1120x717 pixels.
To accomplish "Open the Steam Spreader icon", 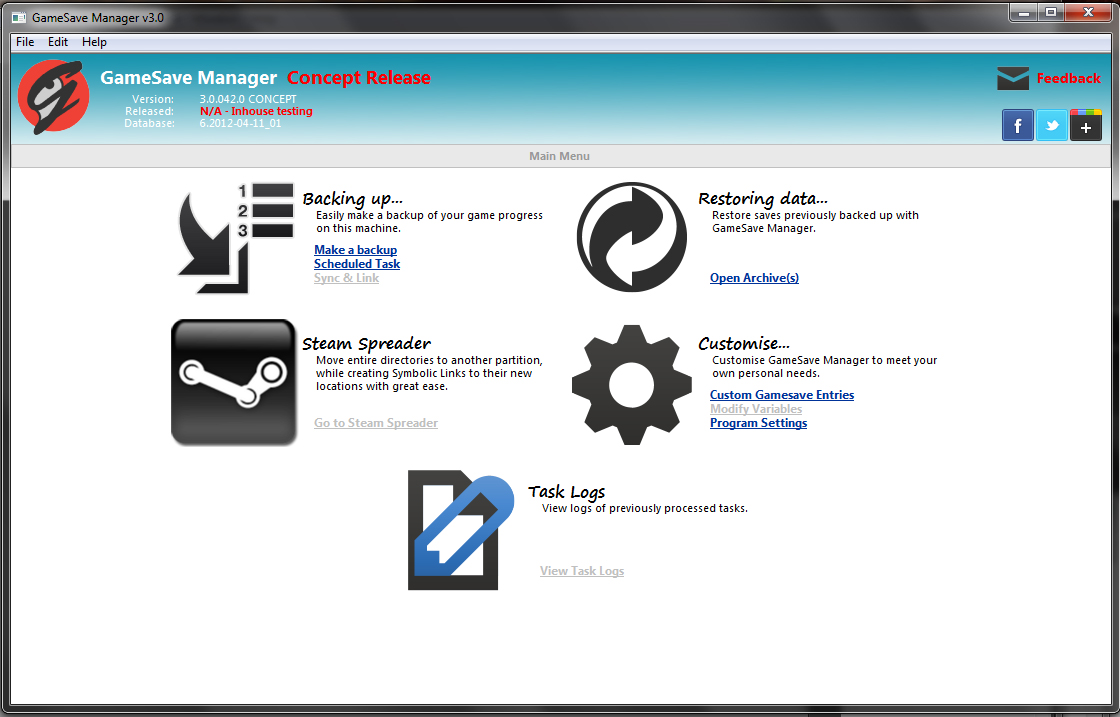I will [x=233, y=383].
